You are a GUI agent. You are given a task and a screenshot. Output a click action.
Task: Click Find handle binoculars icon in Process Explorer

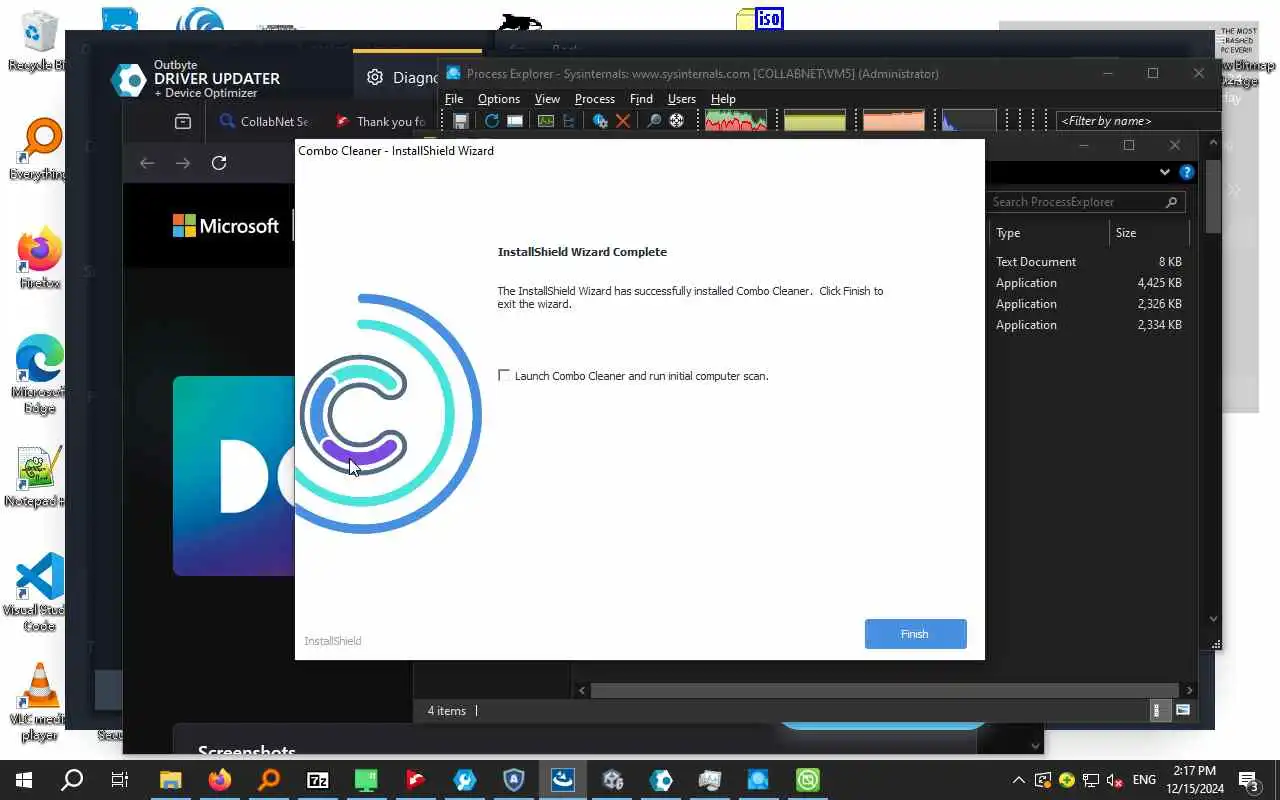(653, 121)
